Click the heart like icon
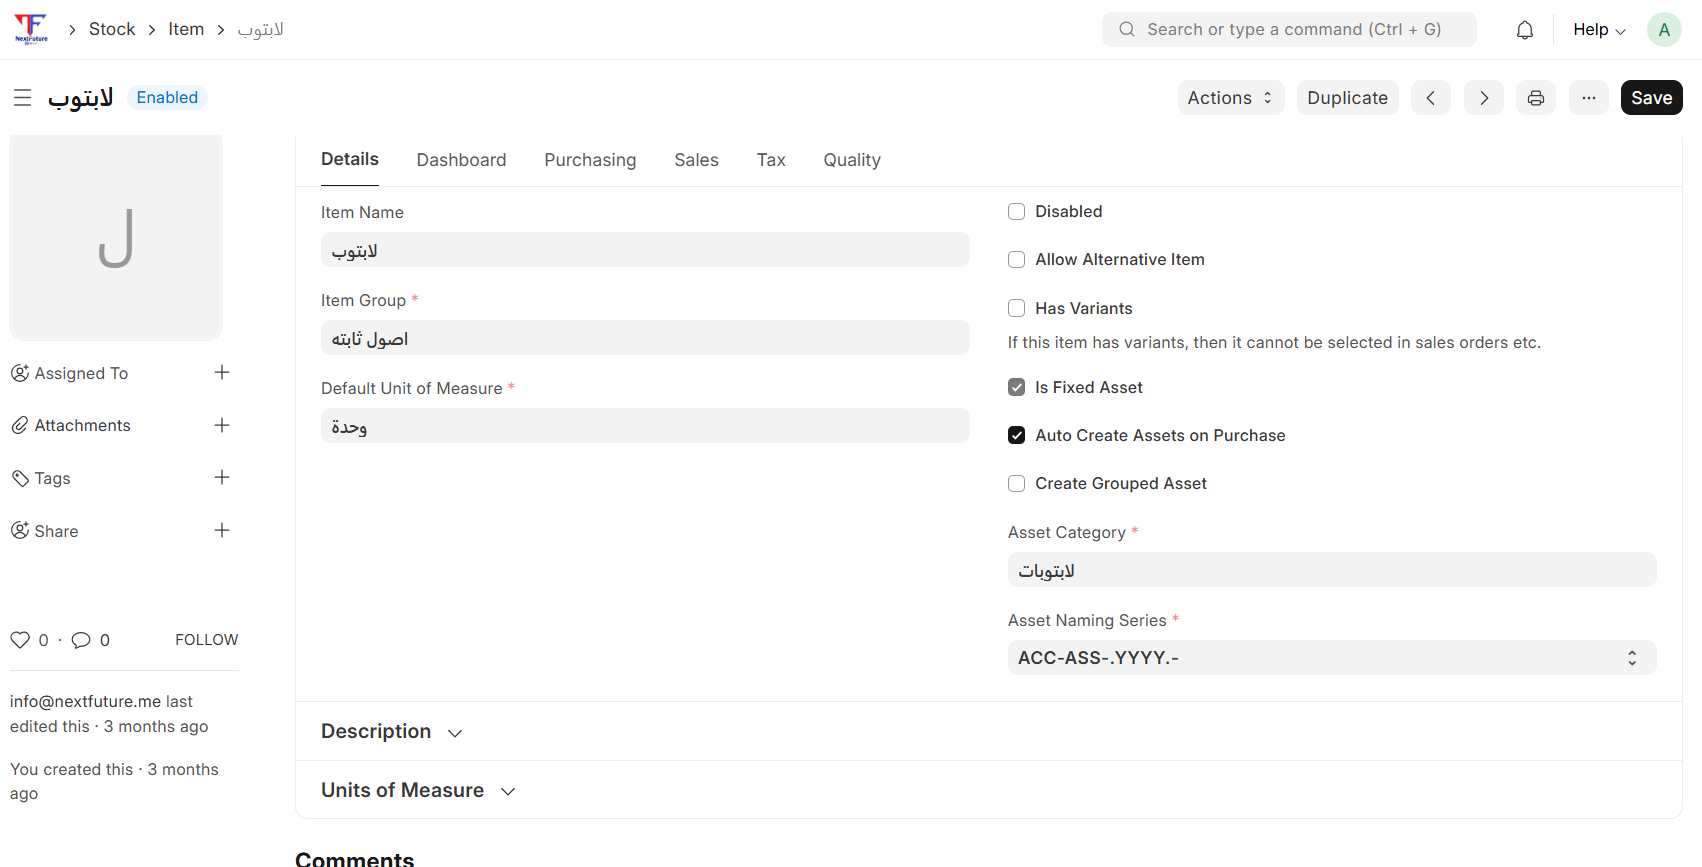Image resolution: width=1702 pixels, height=867 pixels. click(x=20, y=640)
